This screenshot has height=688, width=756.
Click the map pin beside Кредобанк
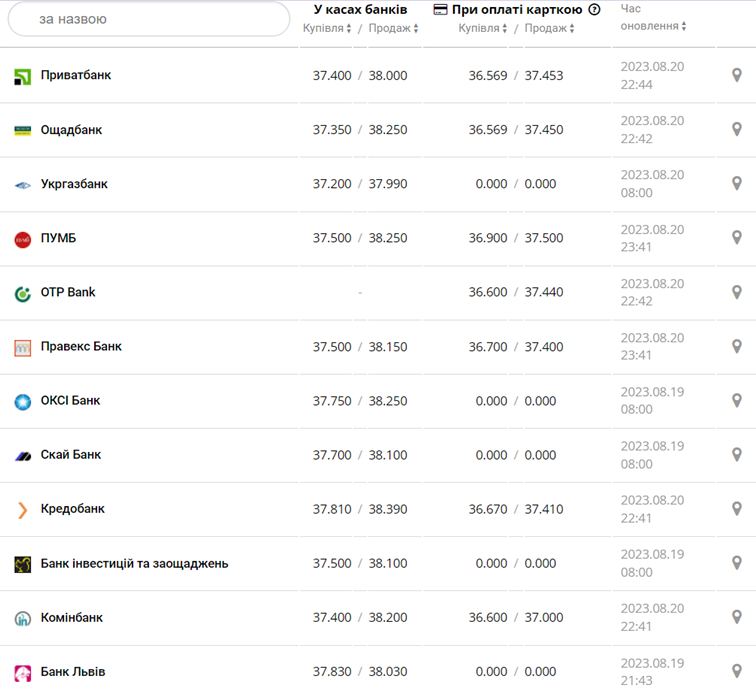pos(737,509)
